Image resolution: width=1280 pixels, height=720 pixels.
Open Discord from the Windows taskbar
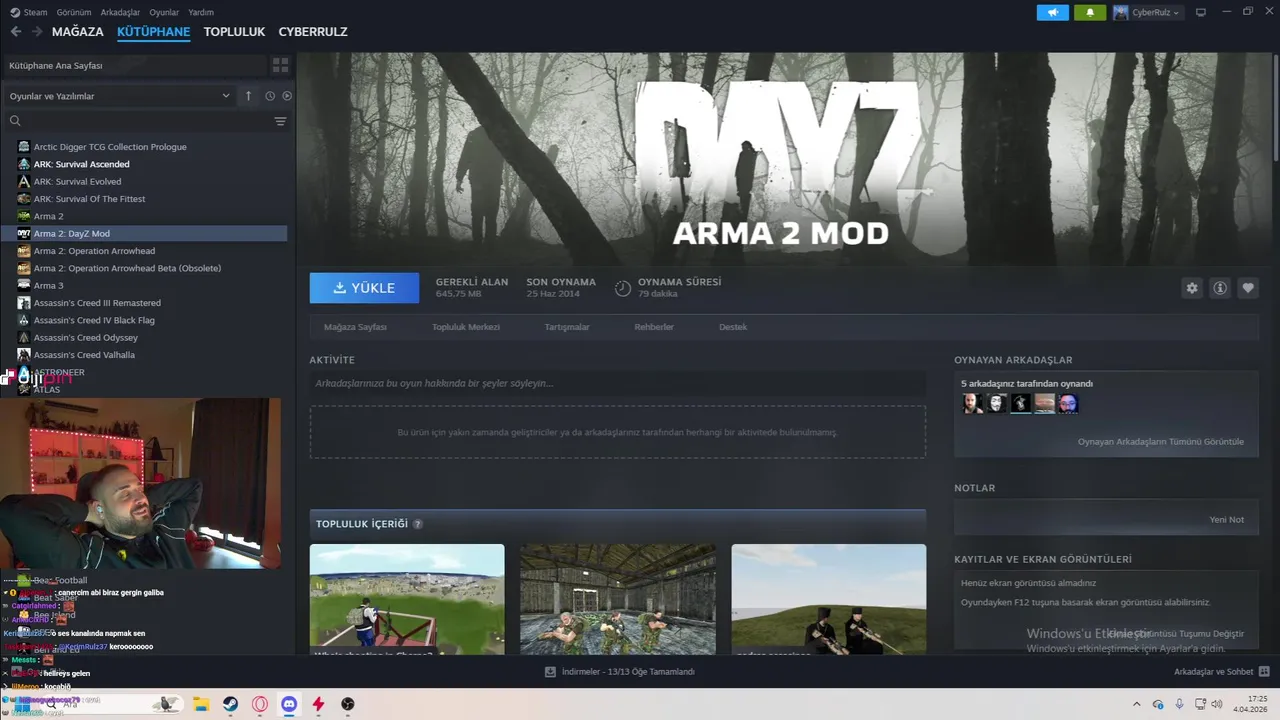pyautogui.click(x=289, y=704)
